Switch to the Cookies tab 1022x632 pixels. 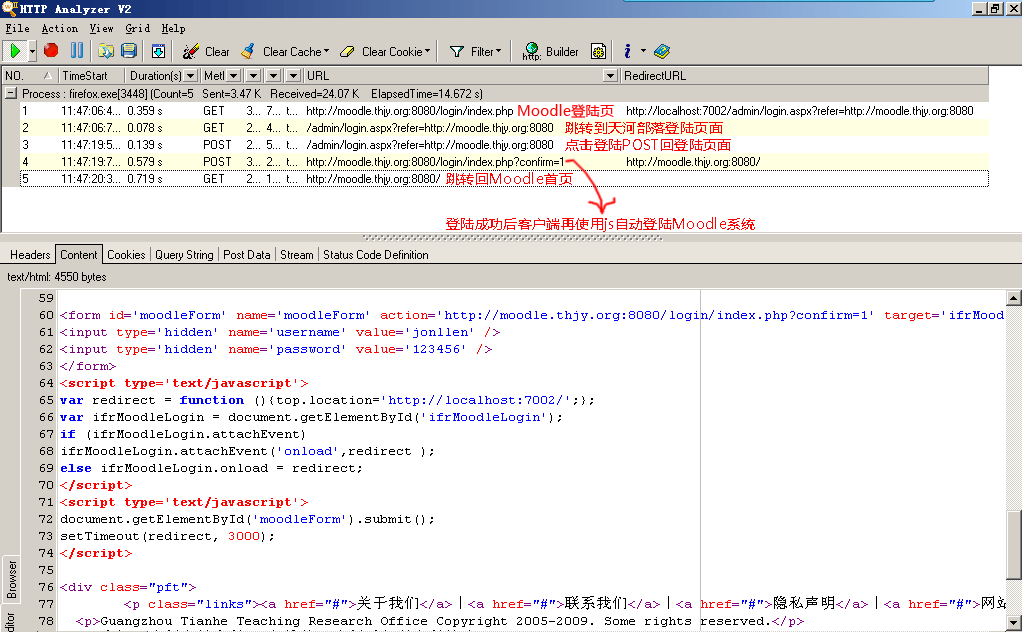tap(126, 255)
